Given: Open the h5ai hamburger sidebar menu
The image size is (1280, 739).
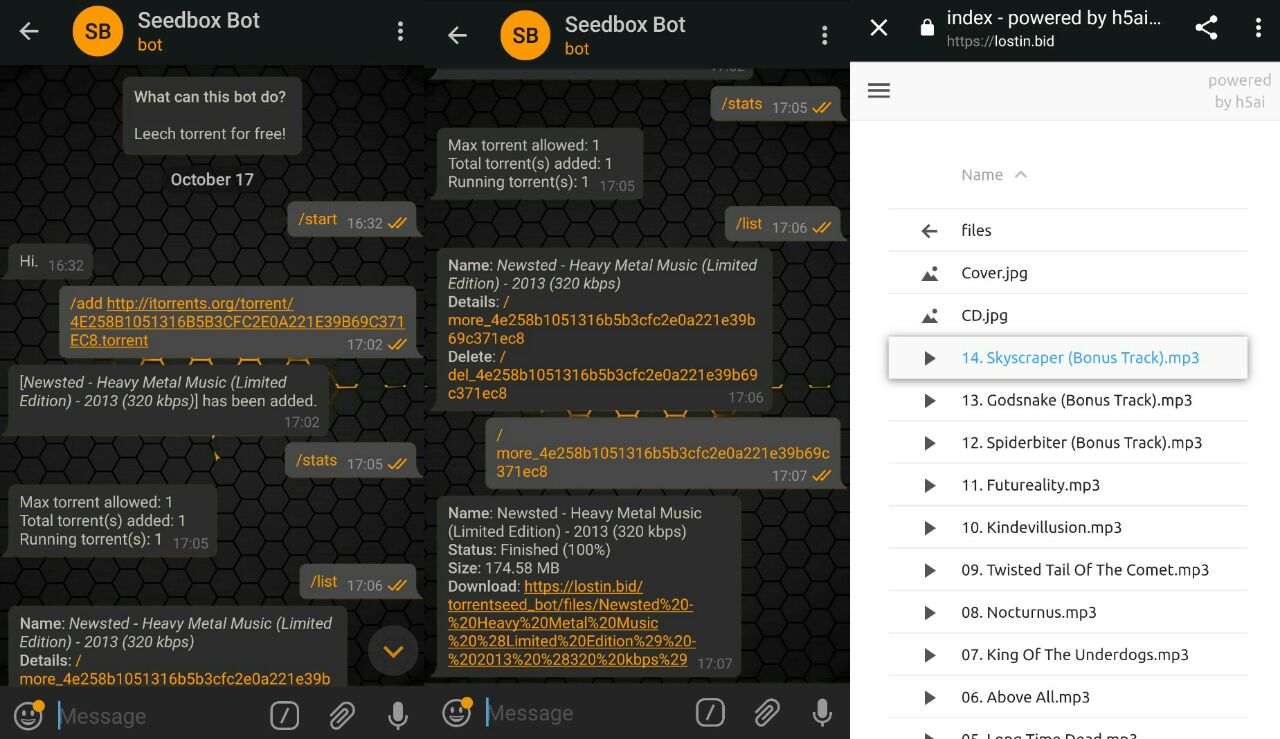Looking at the screenshot, I should click(x=879, y=91).
